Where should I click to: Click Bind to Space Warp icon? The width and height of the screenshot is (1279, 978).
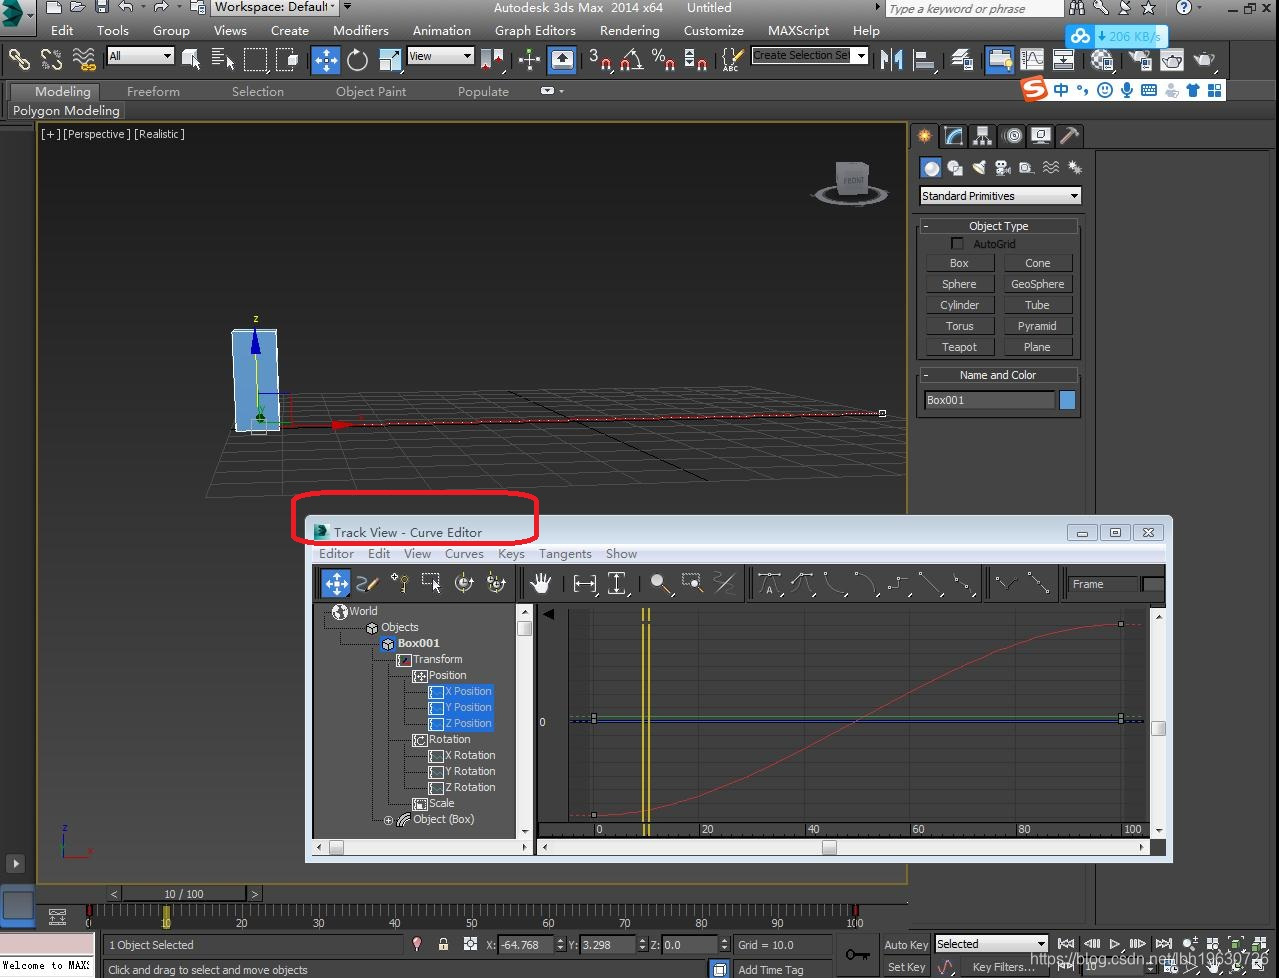click(x=84, y=60)
